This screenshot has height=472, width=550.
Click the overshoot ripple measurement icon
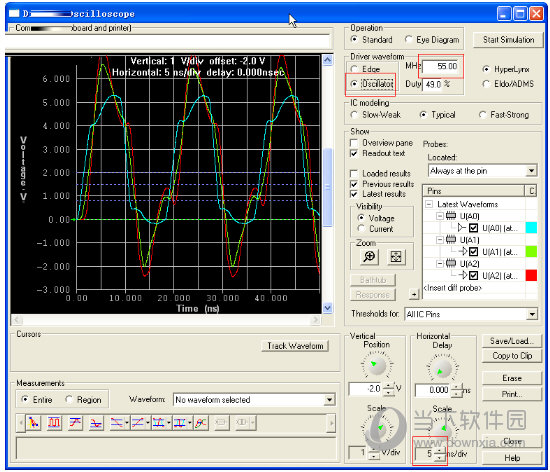pyautogui.click(x=96, y=423)
